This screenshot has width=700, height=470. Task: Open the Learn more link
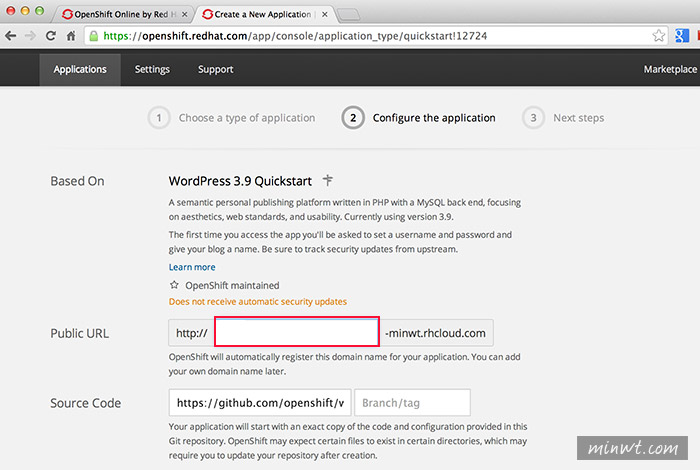point(192,267)
